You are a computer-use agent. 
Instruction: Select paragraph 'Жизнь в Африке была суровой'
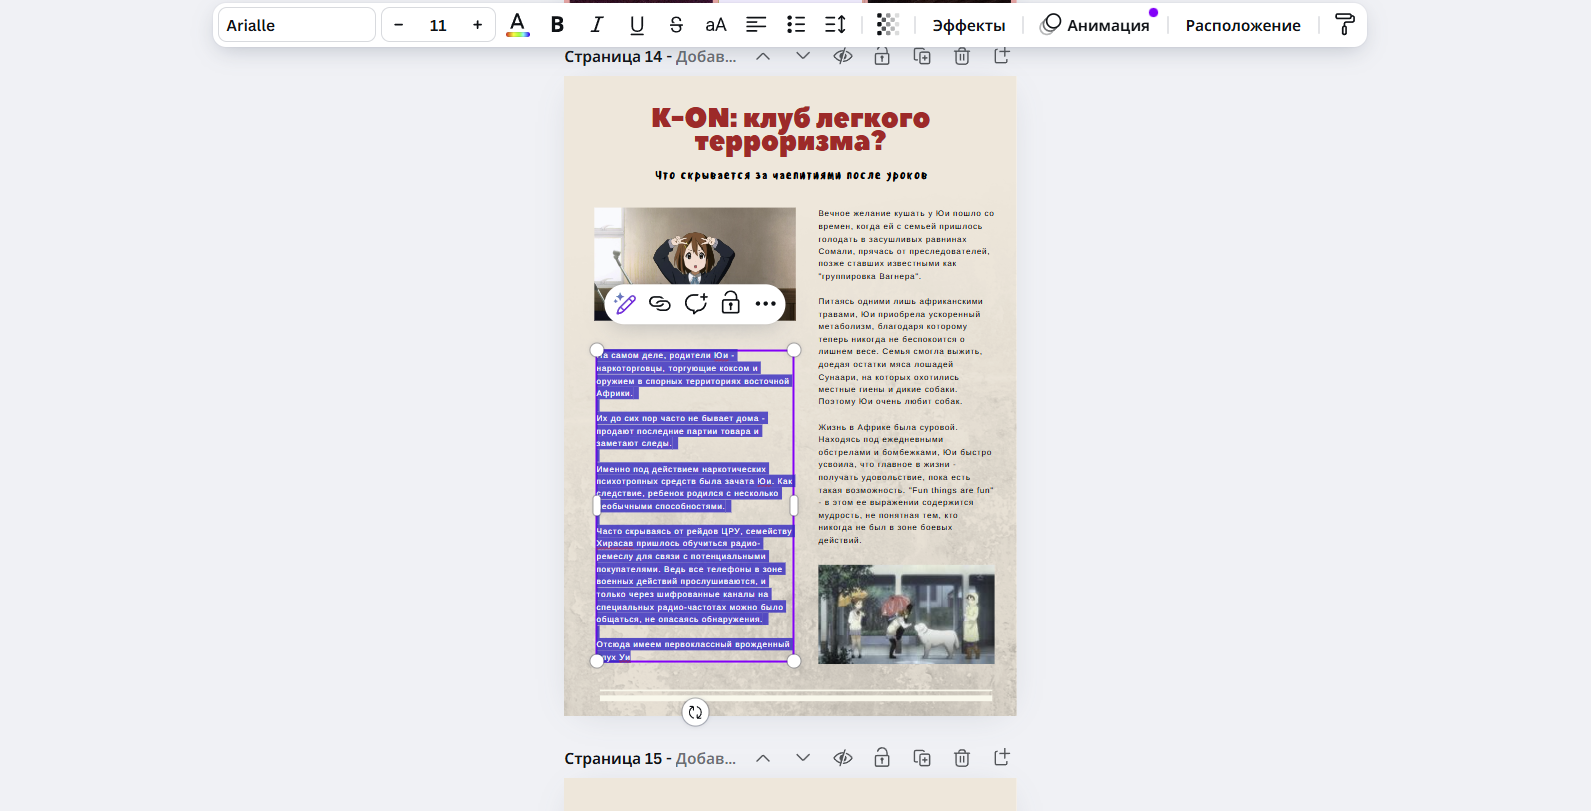[906, 484]
